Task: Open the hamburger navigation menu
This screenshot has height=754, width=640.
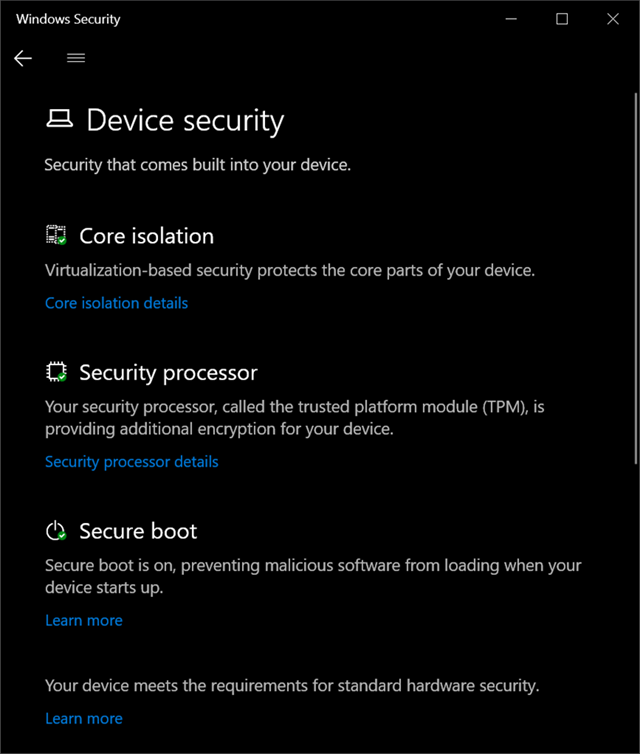Action: click(x=76, y=58)
